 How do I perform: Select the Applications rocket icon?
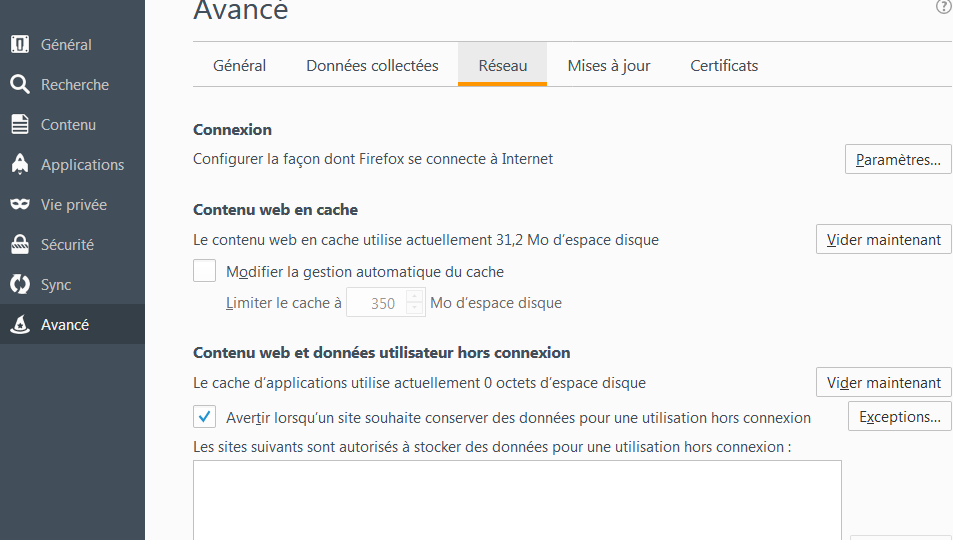[20, 164]
